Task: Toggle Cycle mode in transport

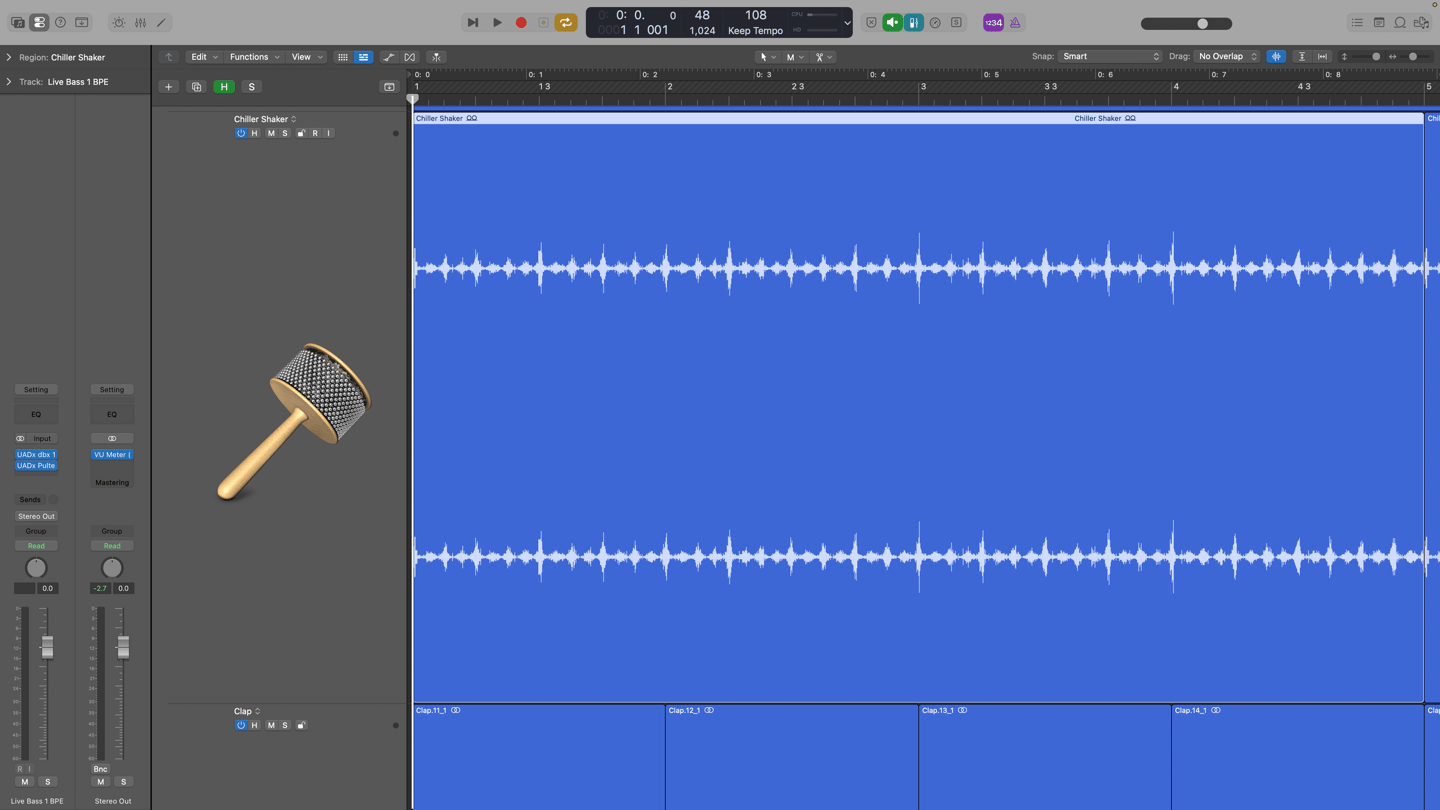Action: click(x=565, y=22)
